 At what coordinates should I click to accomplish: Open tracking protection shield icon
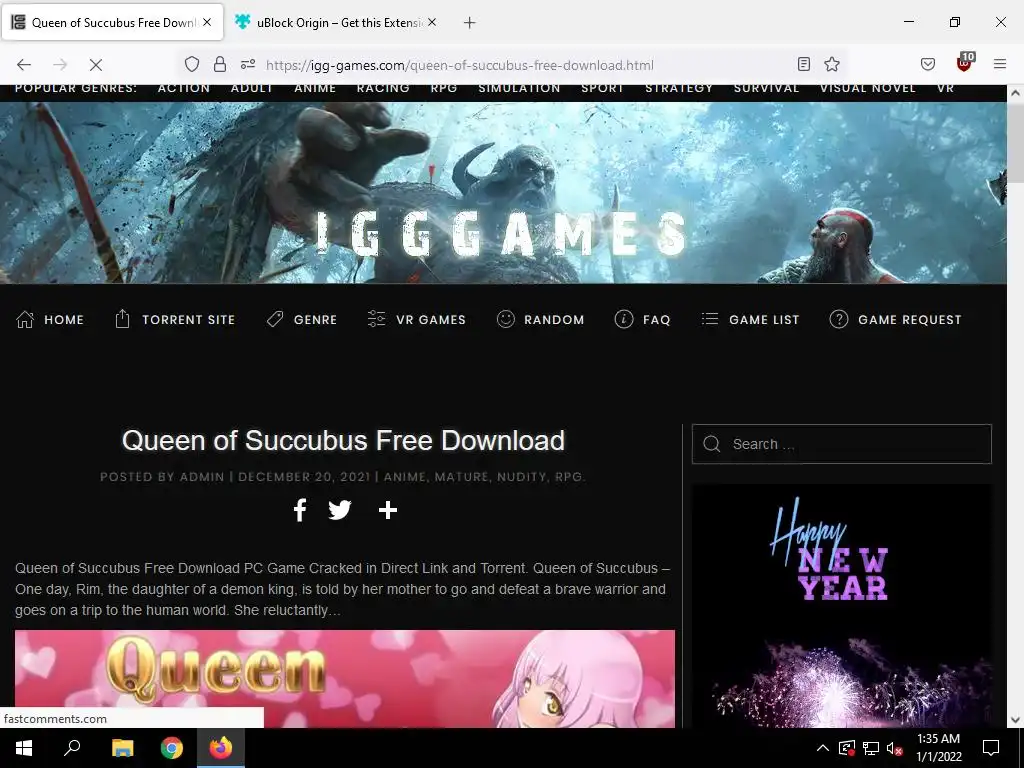[x=191, y=64]
